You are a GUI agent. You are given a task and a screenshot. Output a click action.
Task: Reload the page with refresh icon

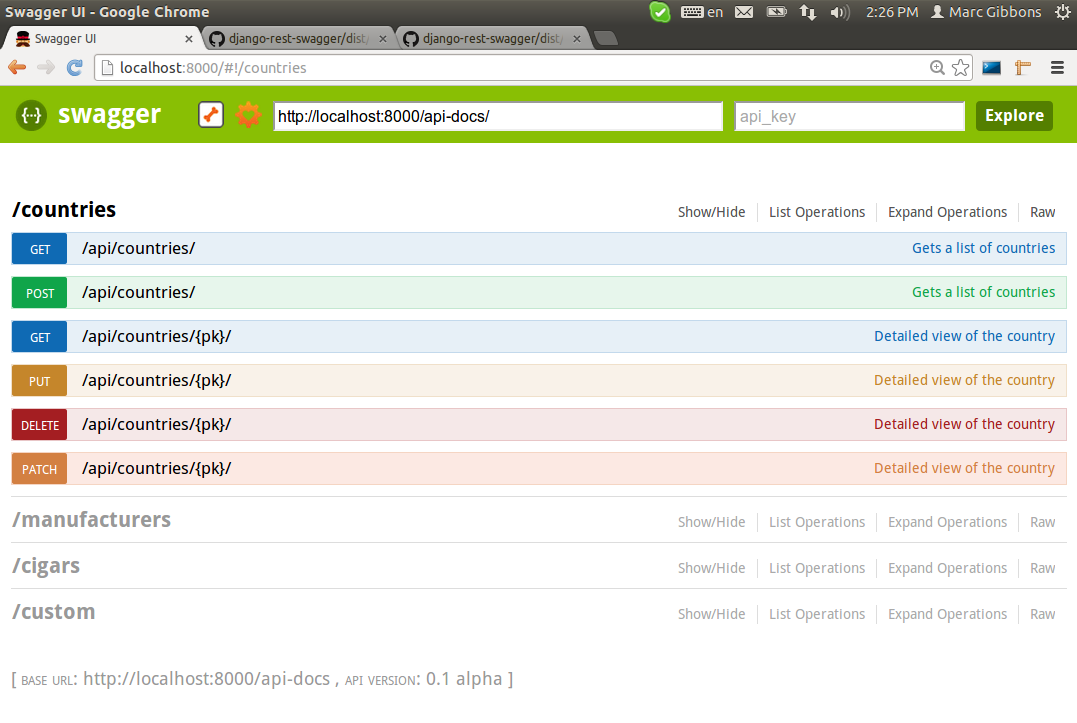(74, 67)
